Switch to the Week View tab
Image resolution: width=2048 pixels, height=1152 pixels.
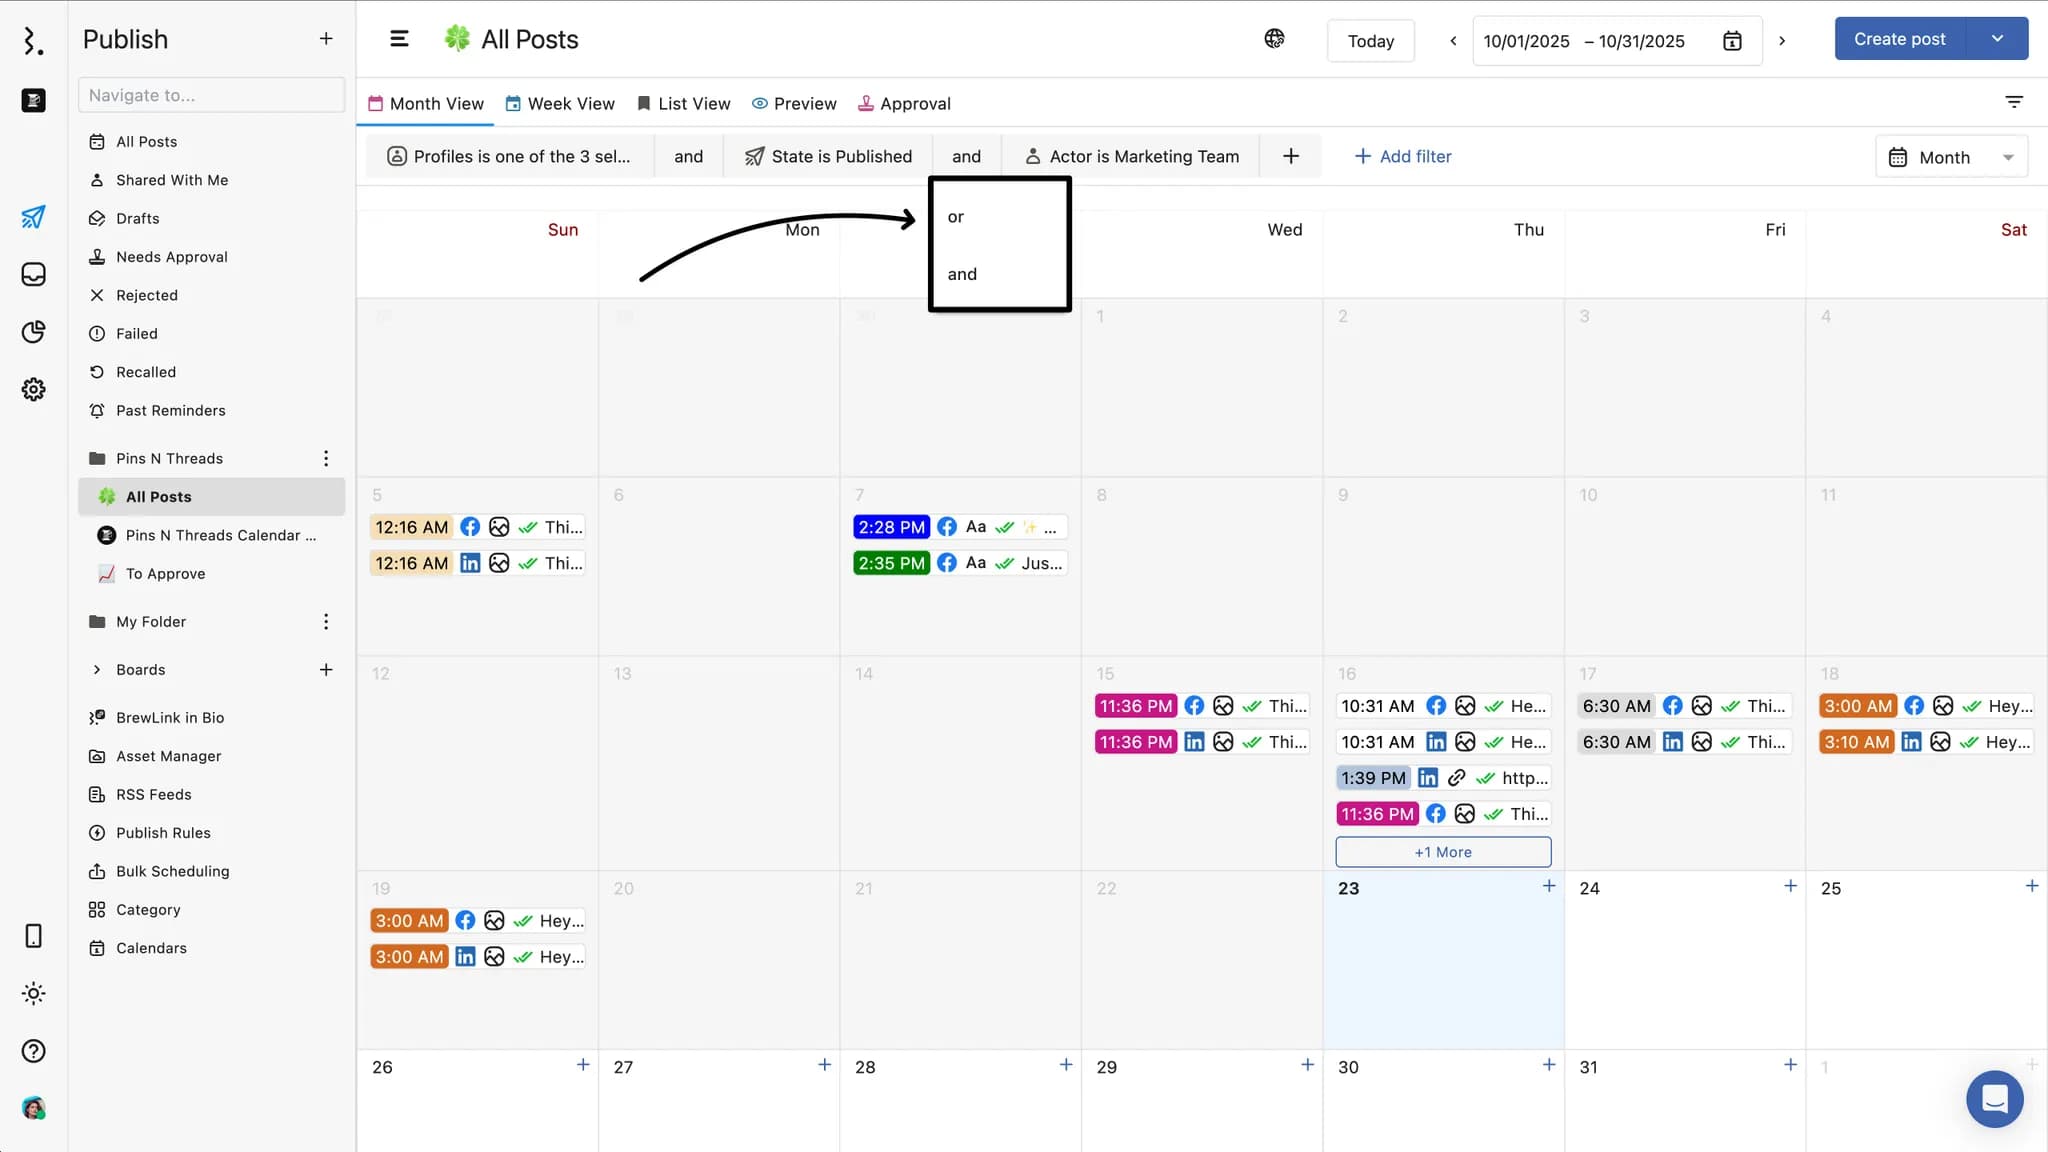tap(560, 104)
